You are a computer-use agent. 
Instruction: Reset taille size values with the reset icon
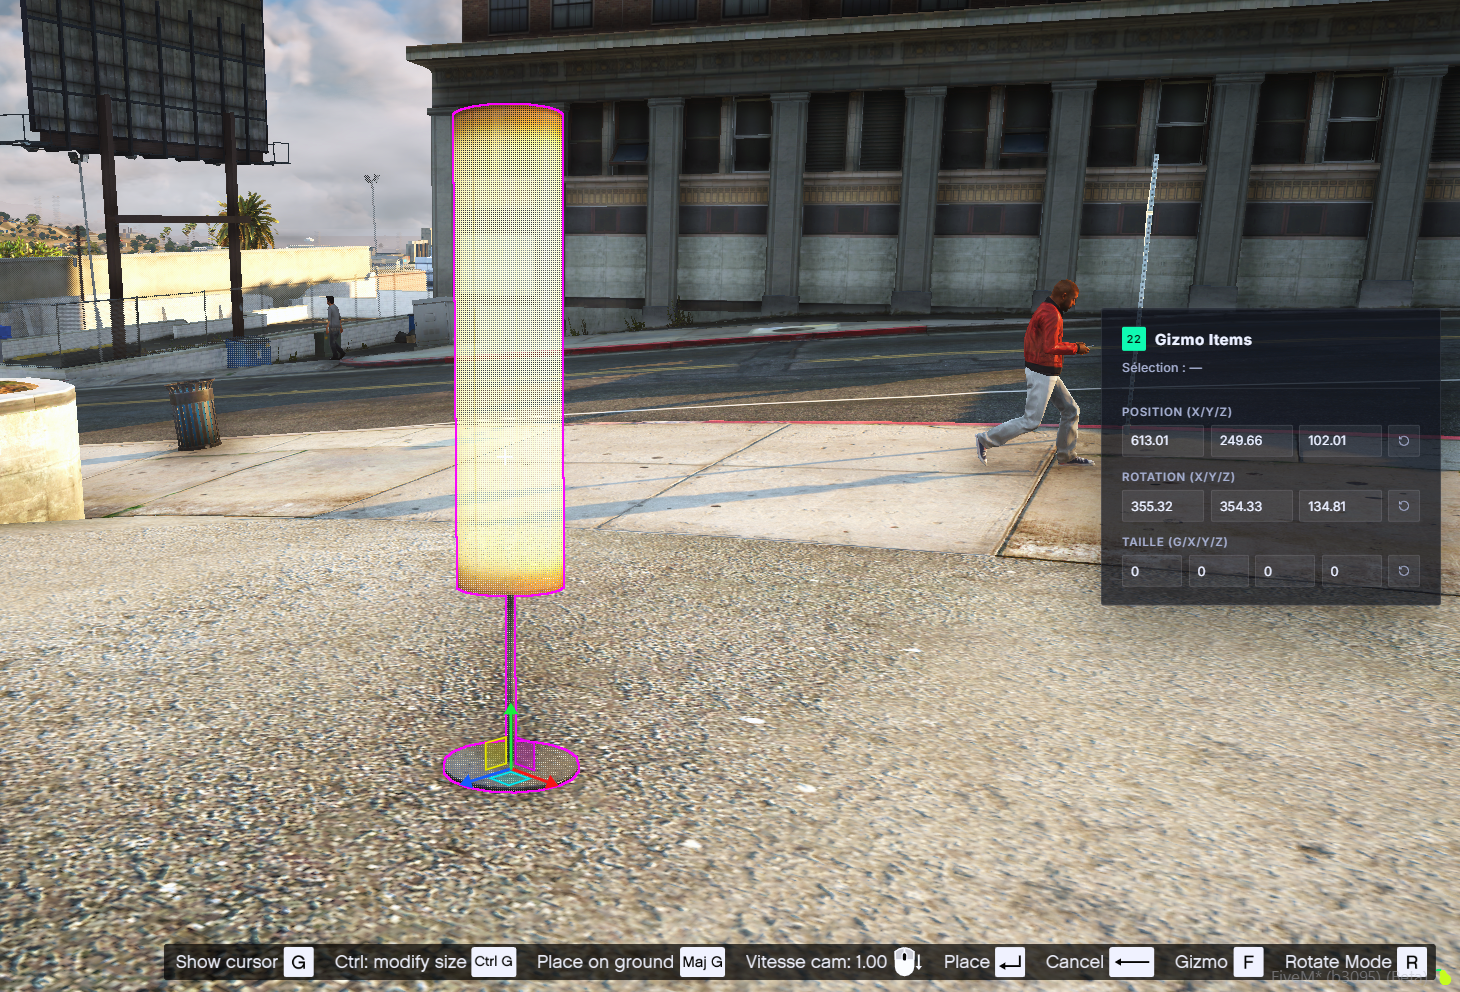(x=1404, y=571)
